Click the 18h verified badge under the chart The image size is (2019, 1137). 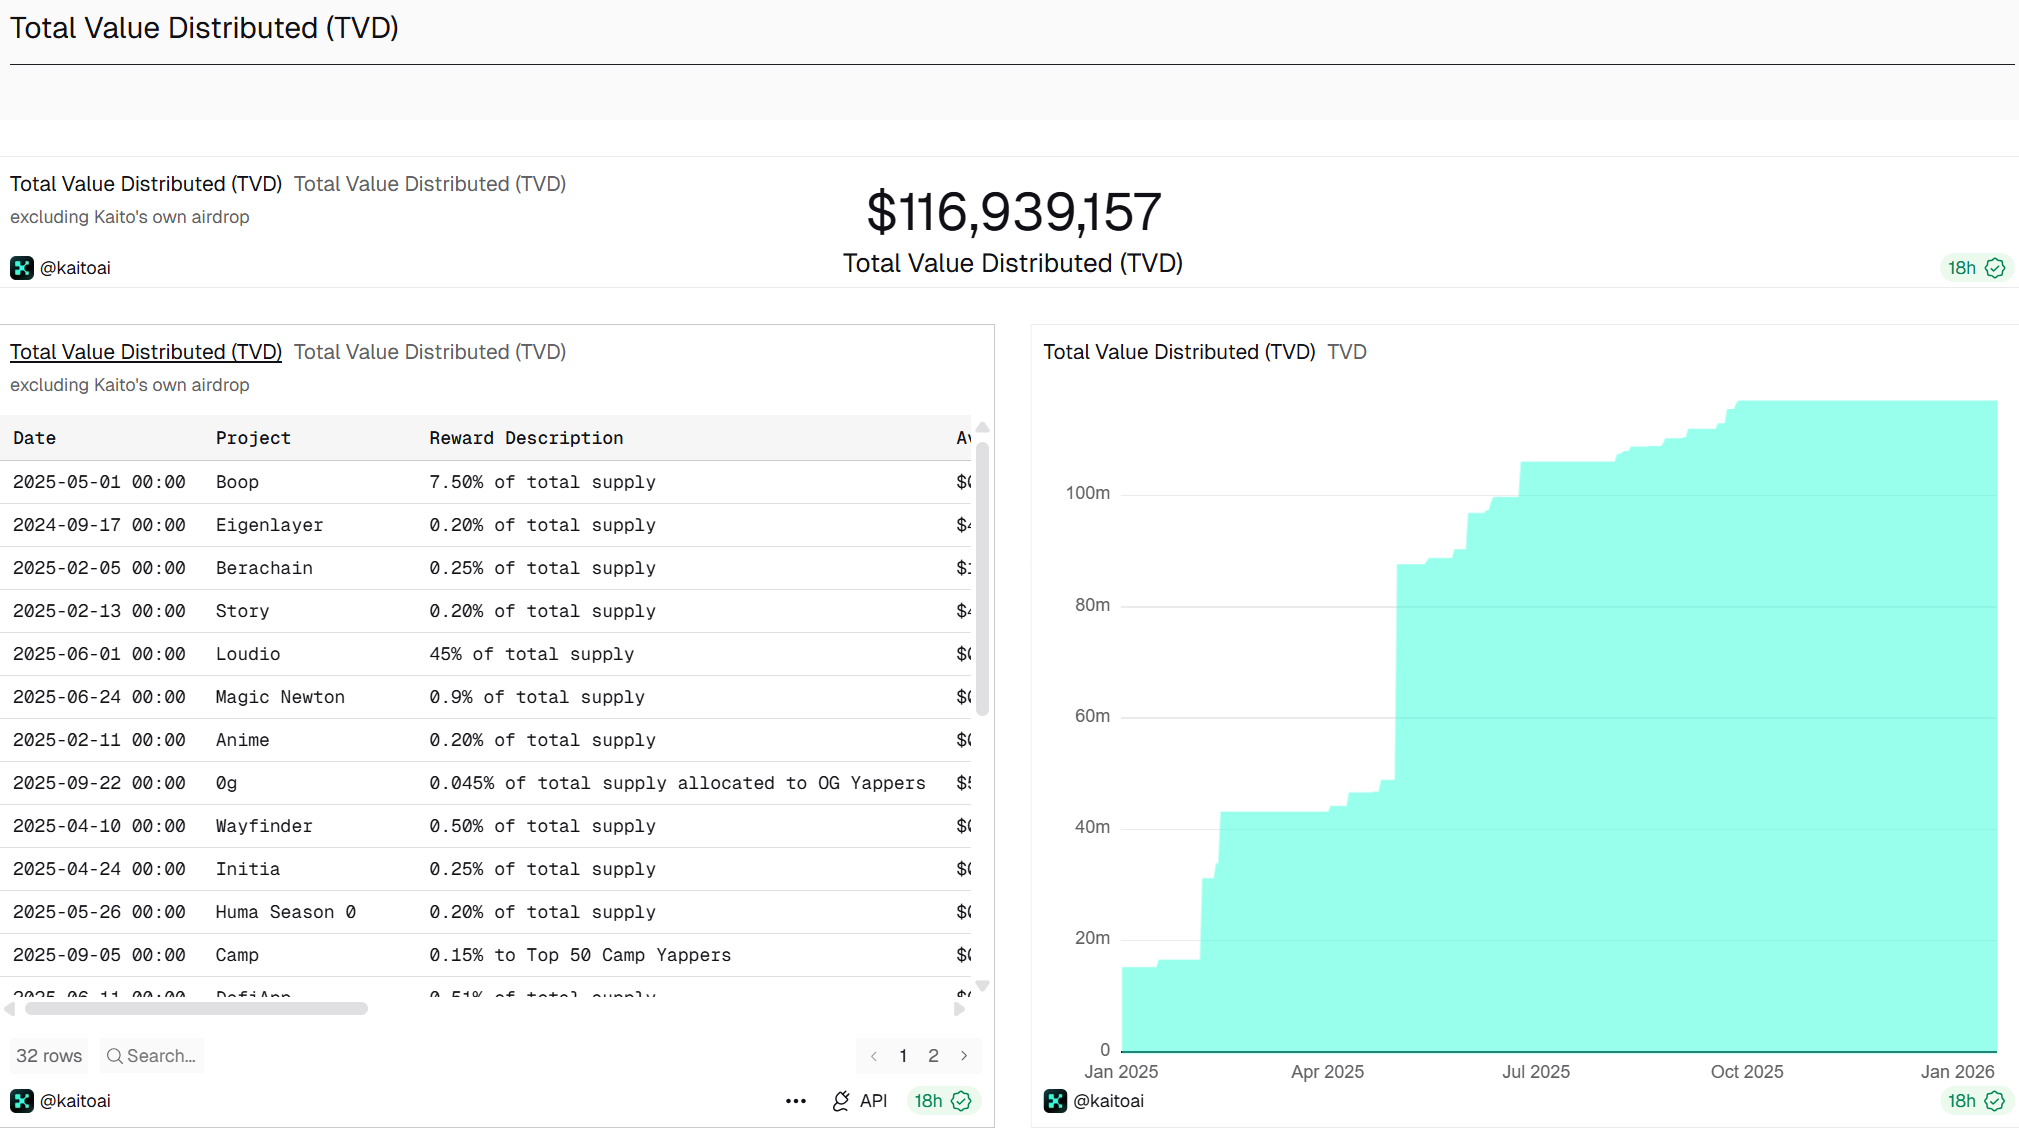[1975, 1101]
